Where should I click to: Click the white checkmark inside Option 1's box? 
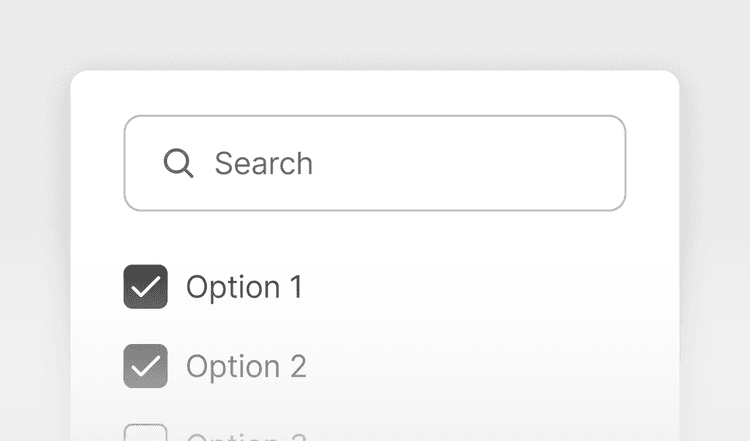coord(145,288)
